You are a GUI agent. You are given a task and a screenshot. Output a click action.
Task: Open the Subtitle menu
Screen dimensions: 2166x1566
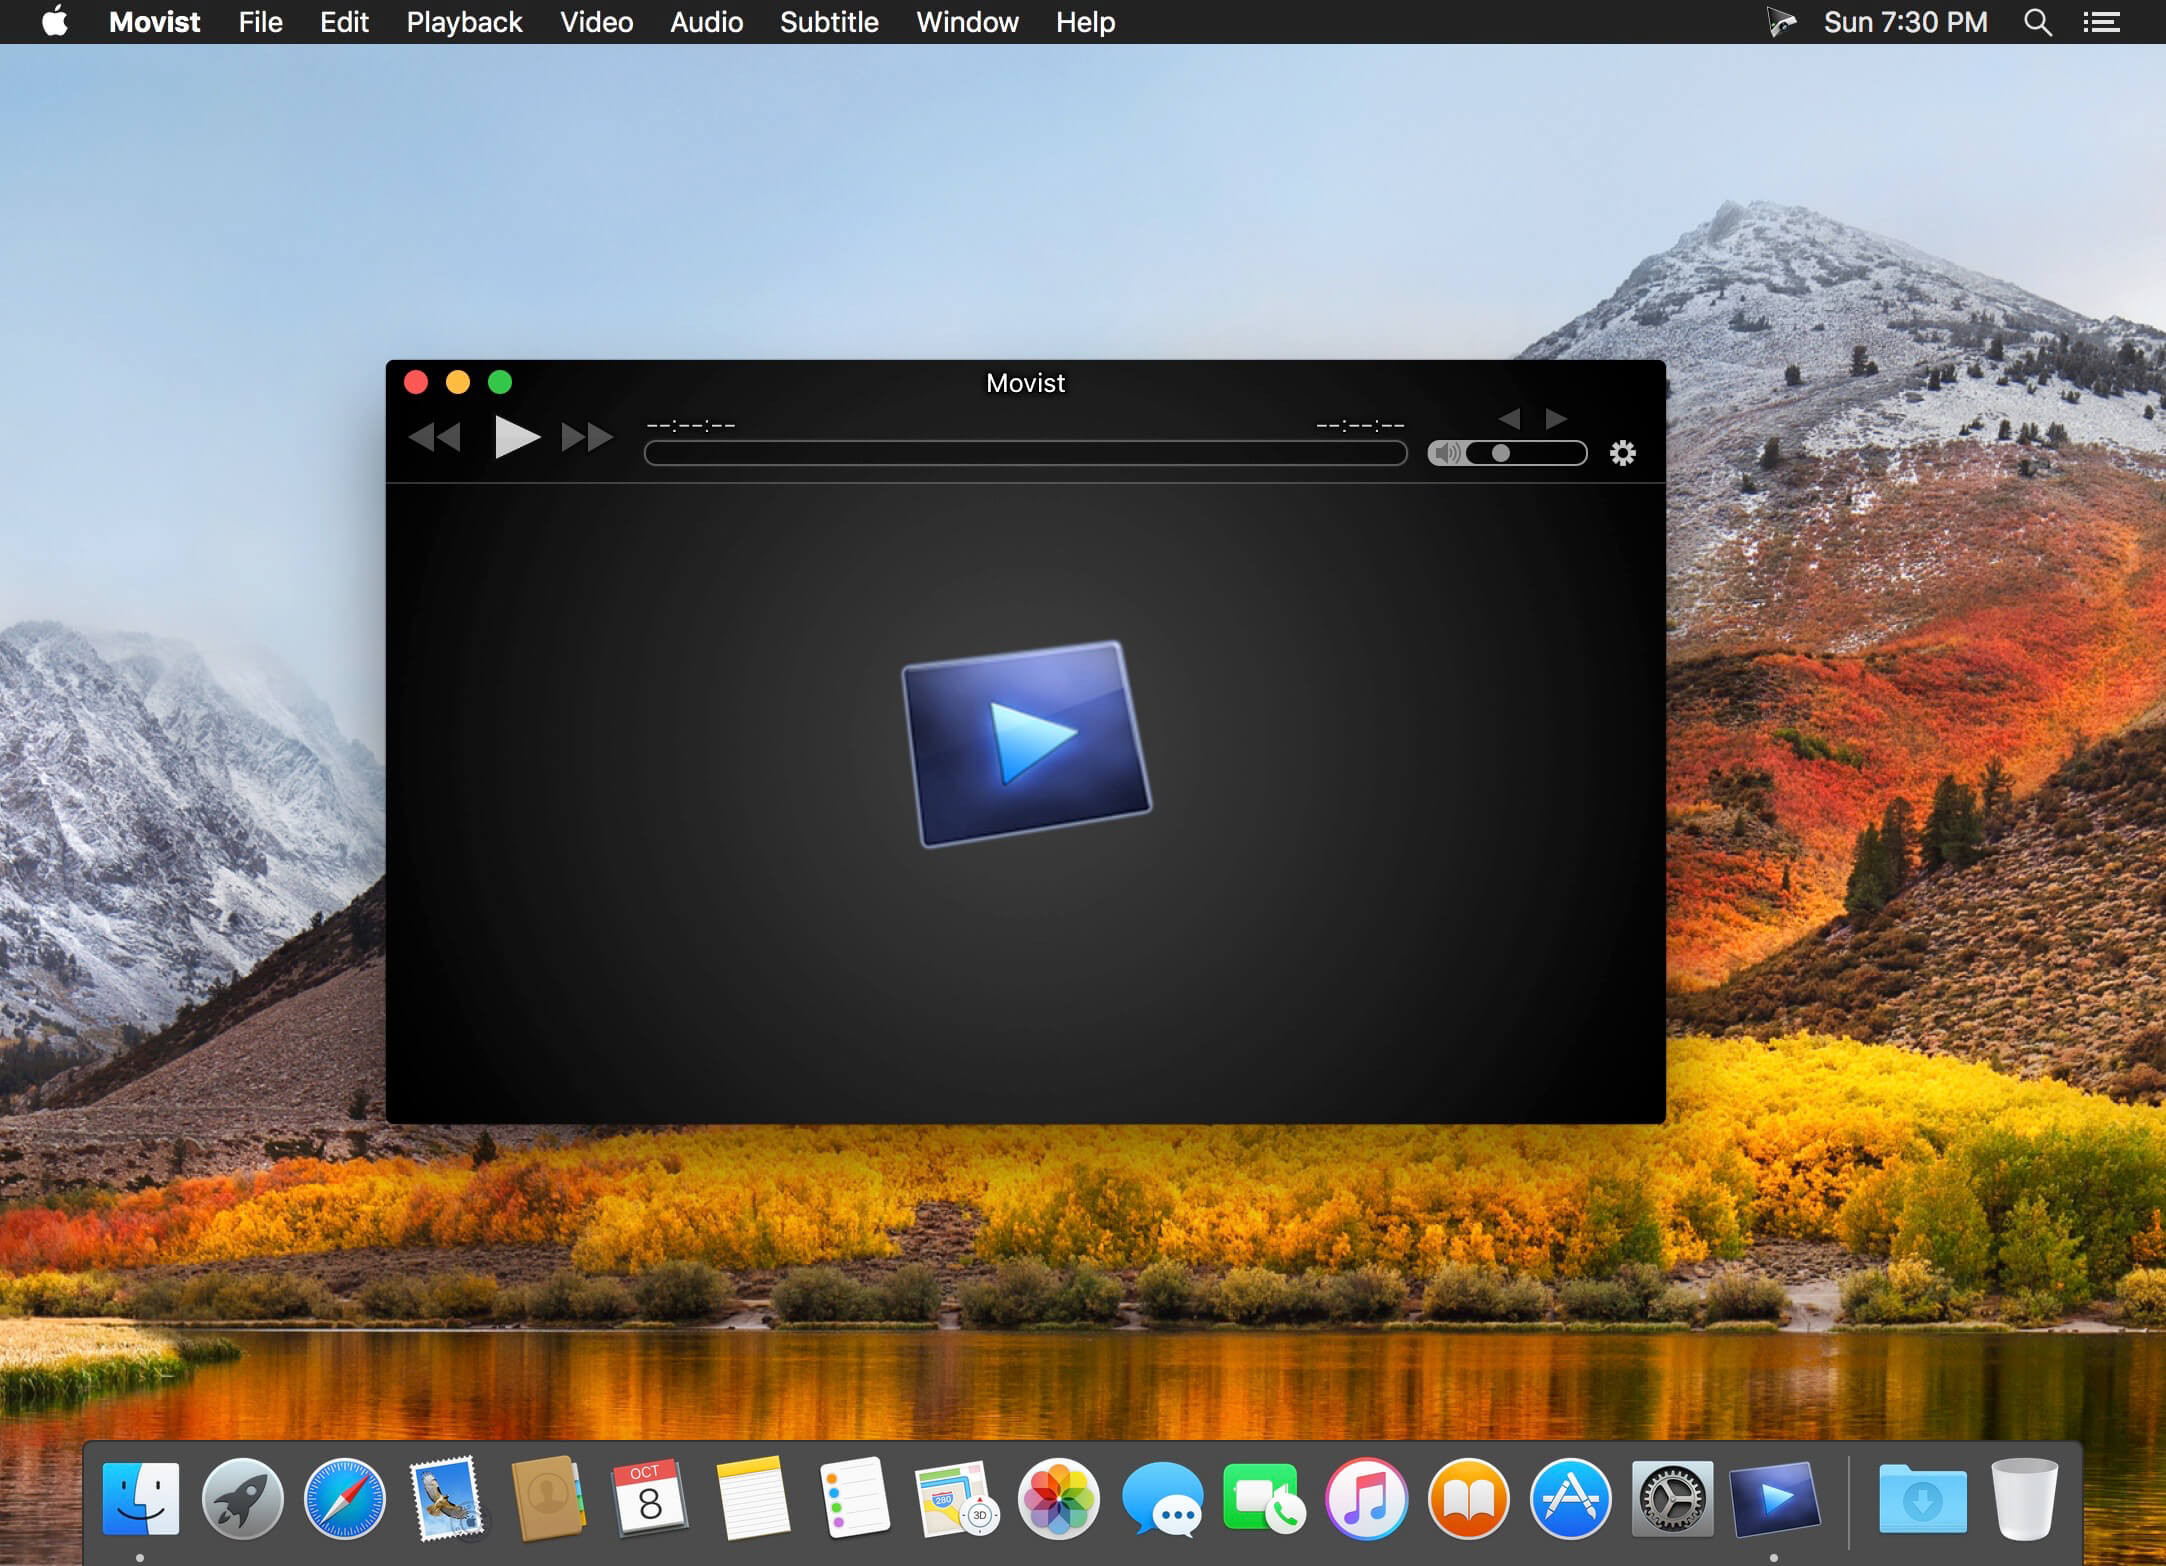(x=831, y=22)
